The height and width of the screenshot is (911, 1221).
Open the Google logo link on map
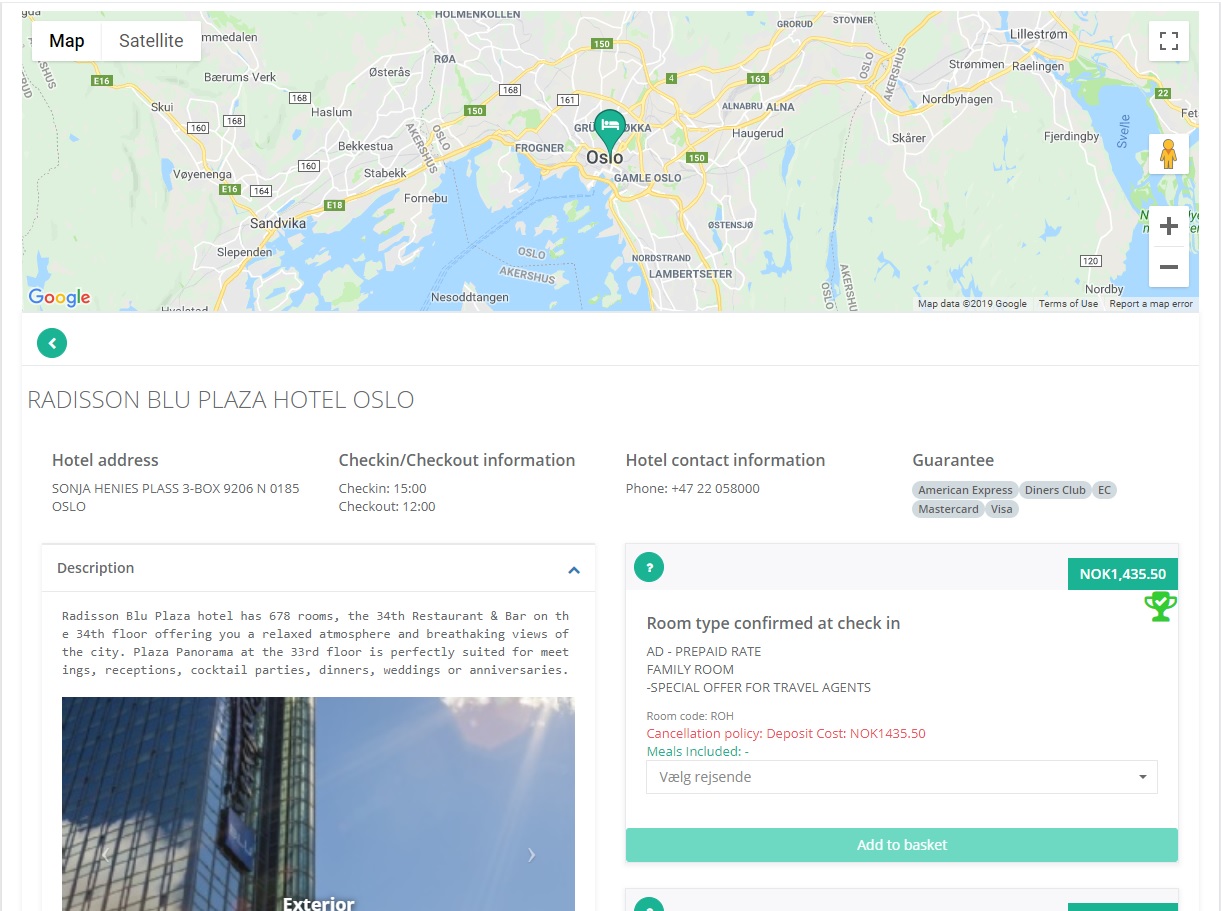point(59,297)
